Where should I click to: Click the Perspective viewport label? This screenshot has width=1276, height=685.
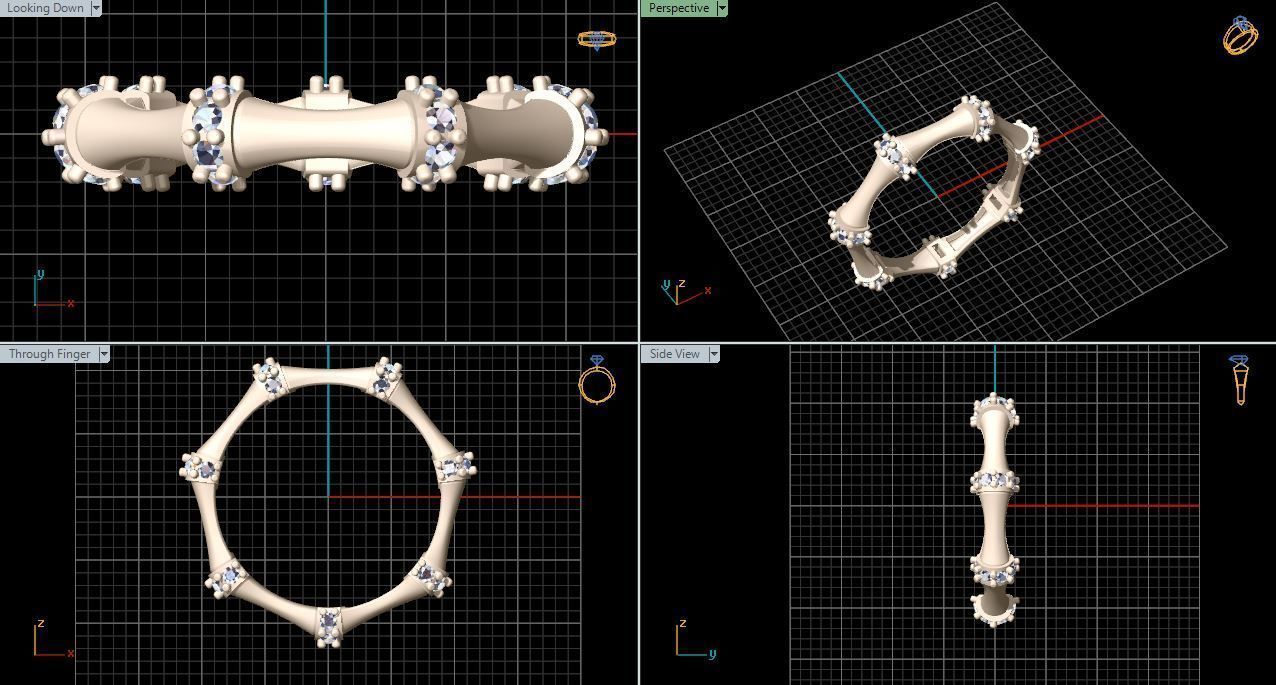(678, 8)
